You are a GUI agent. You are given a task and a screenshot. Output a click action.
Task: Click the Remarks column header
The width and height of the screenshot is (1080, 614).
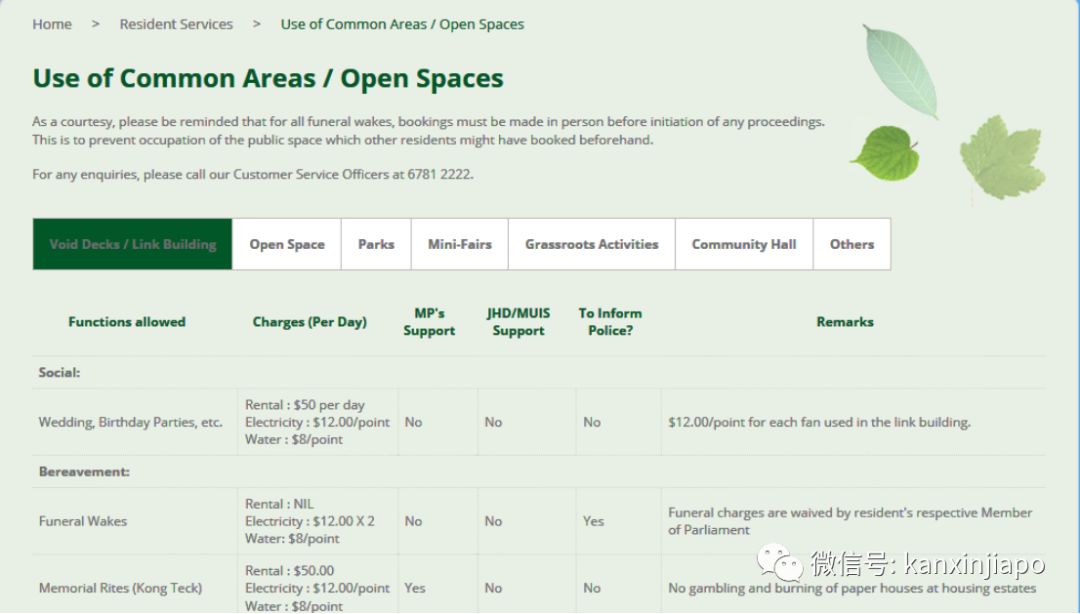tap(845, 322)
